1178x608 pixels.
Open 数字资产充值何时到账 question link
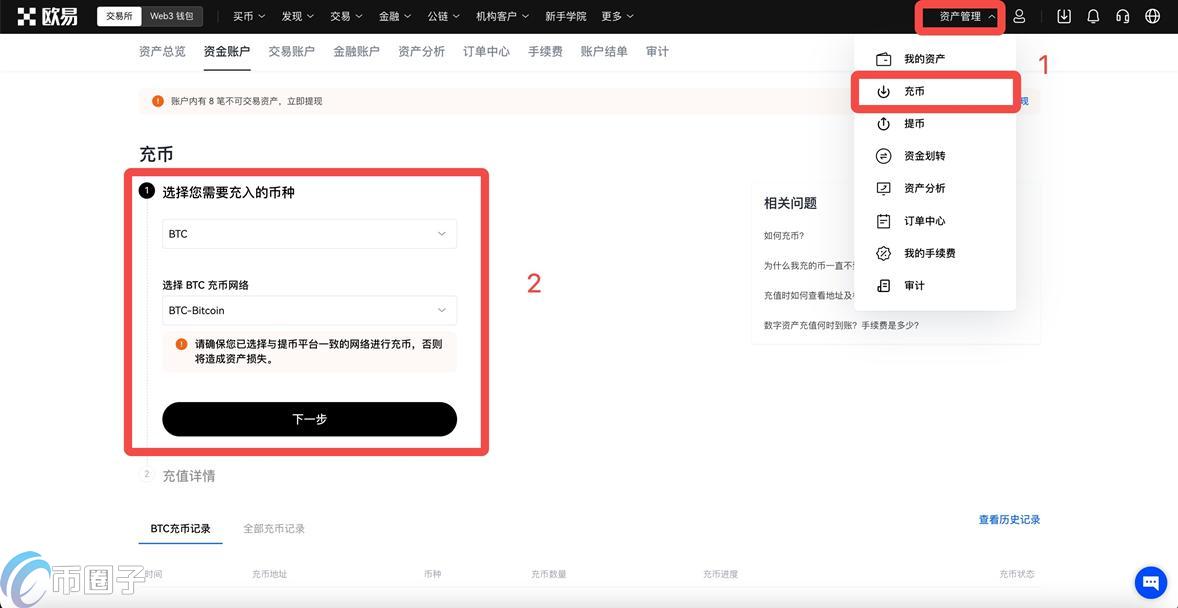click(841, 325)
